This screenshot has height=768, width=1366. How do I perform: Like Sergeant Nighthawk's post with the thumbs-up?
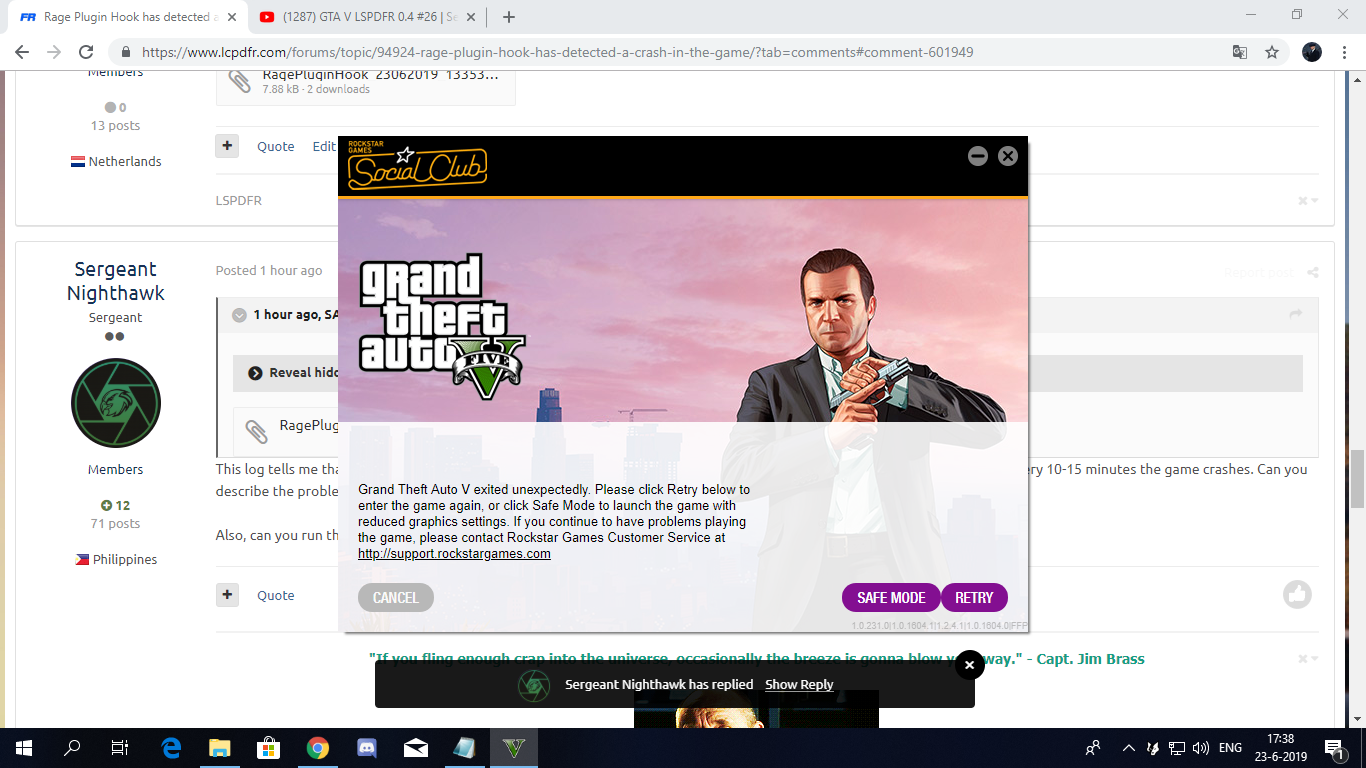pos(1297,595)
